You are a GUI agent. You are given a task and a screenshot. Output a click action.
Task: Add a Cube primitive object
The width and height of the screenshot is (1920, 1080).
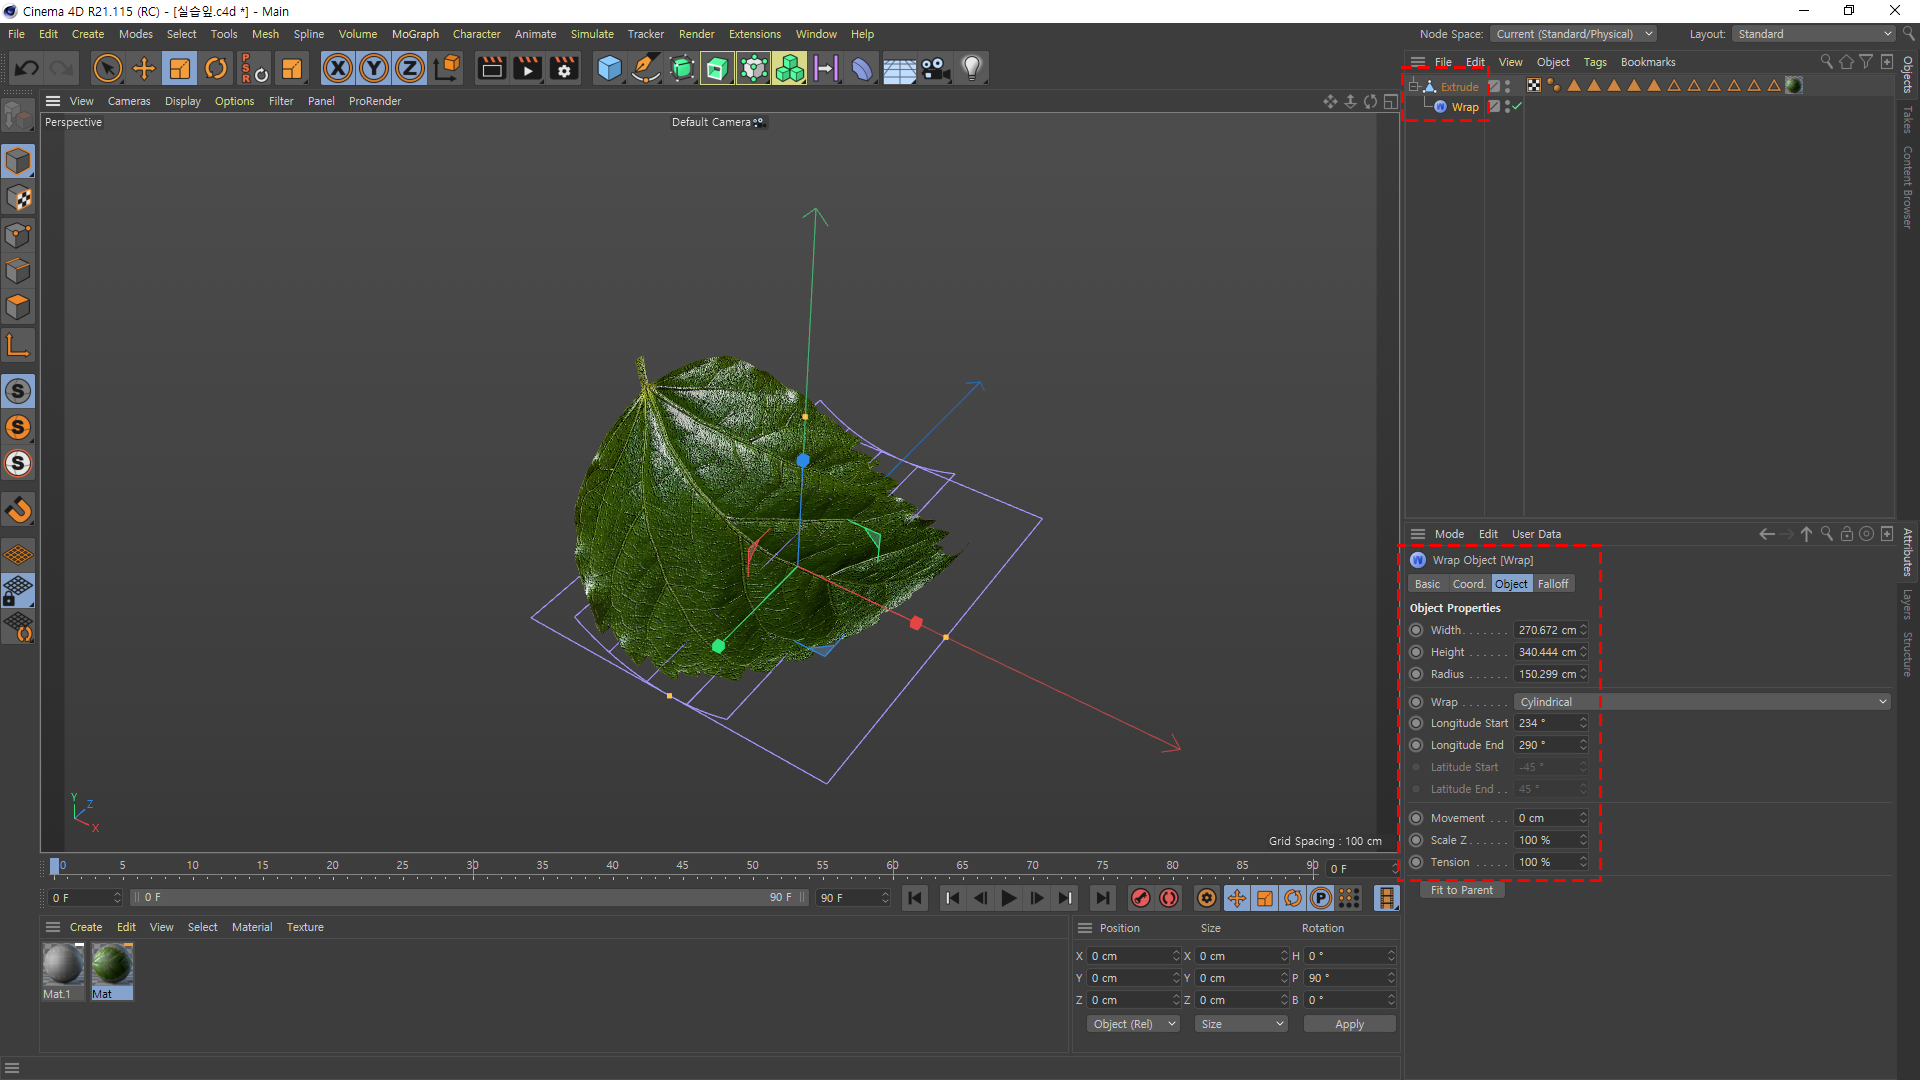coord(609,68)
